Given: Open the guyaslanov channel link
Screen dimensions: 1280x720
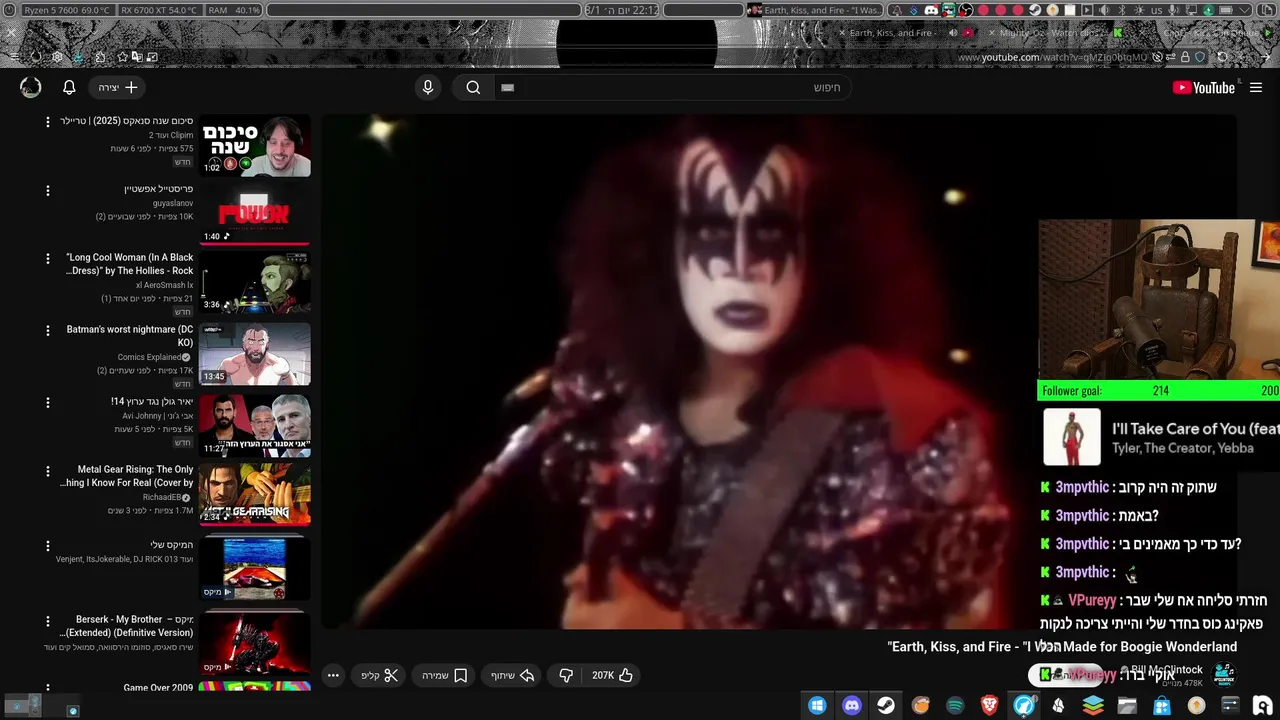Looking at the screenshot, I should [173, 203].
